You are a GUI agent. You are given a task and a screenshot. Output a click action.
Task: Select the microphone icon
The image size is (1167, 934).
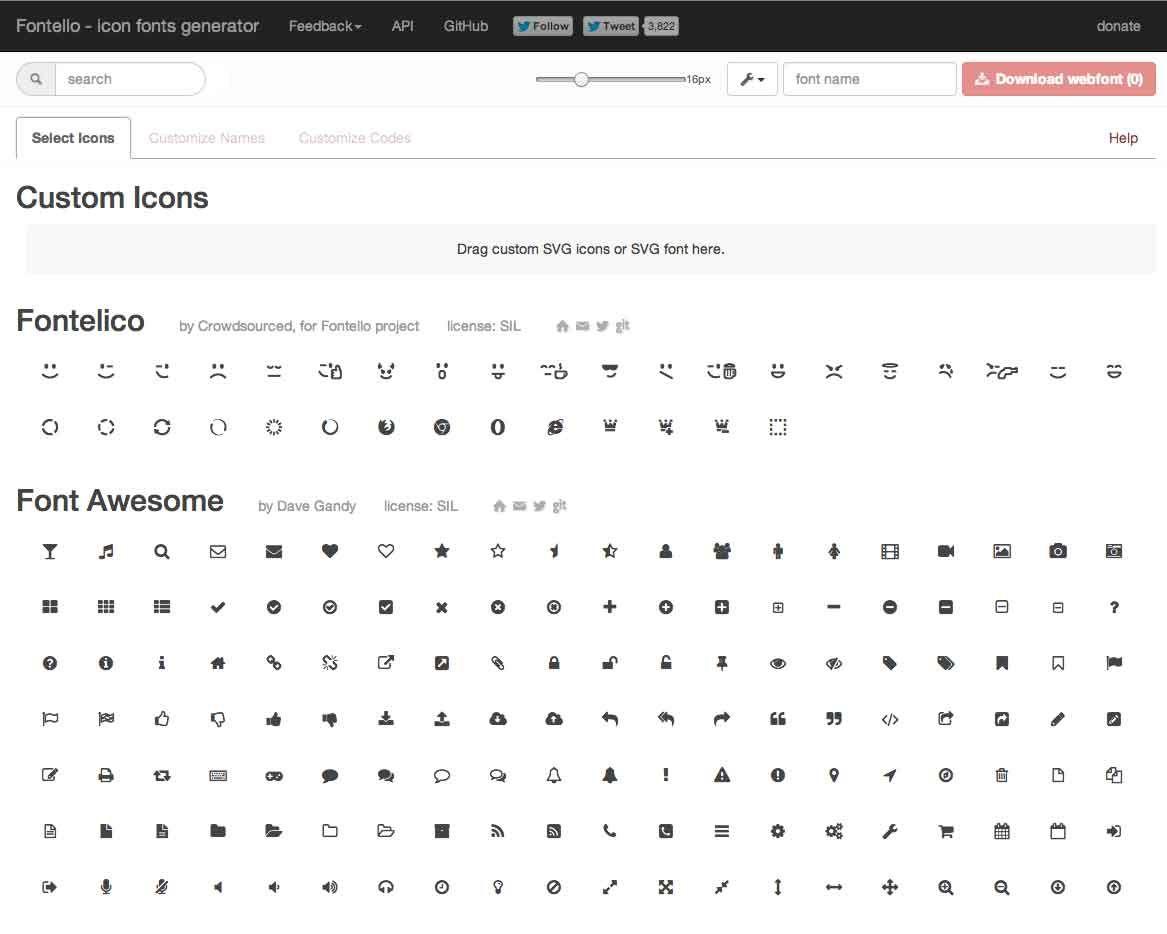(x=106, y=887)
